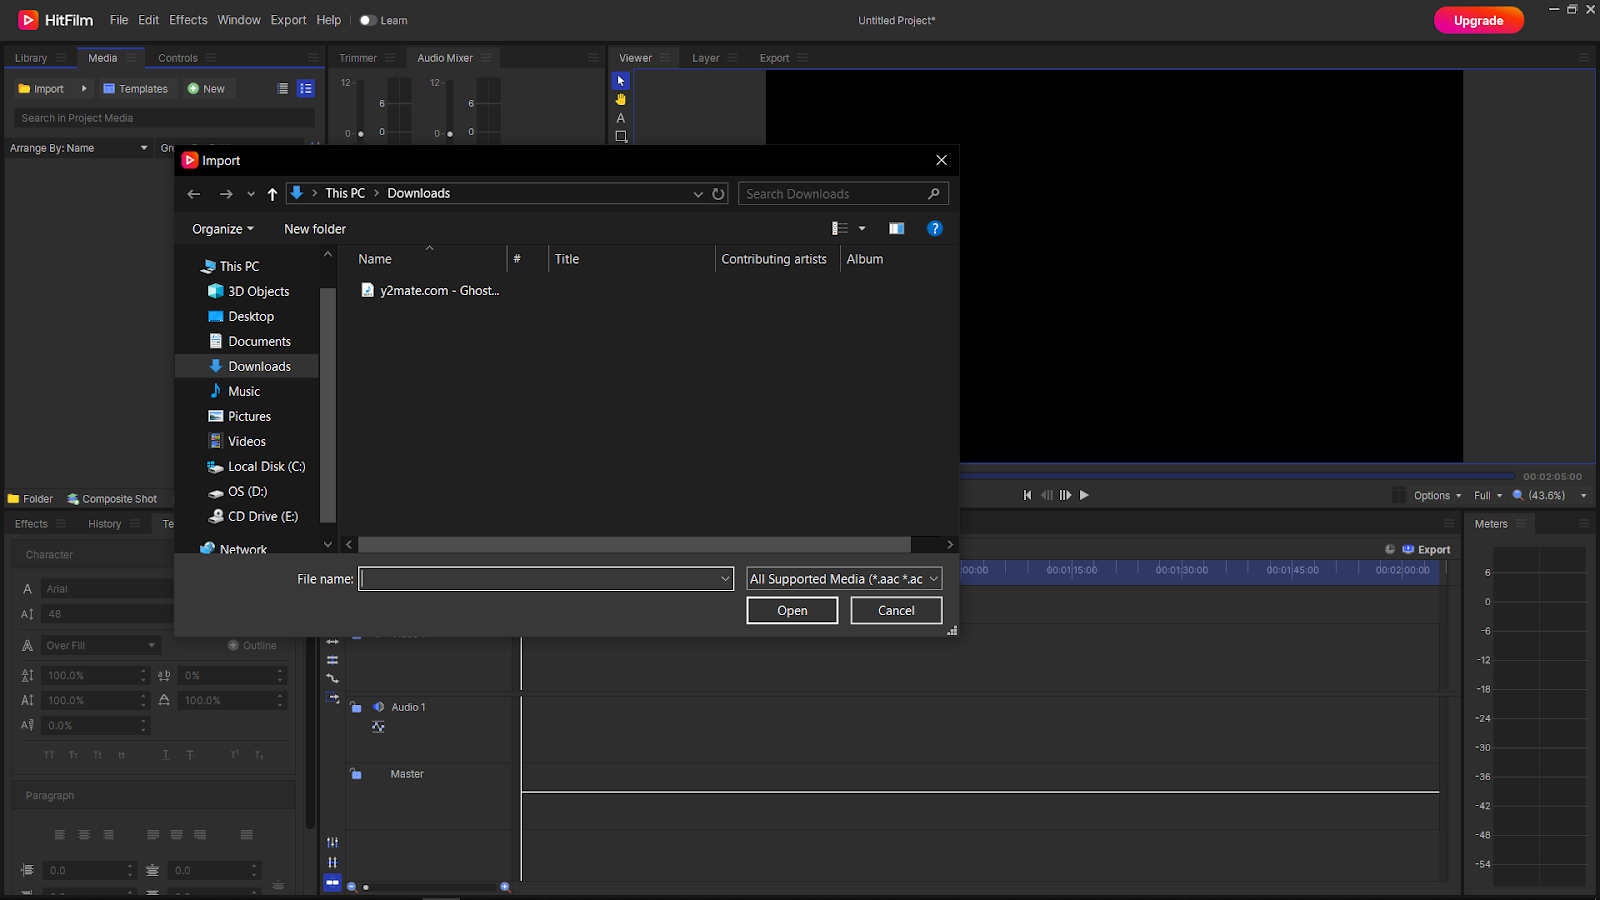
Task: Mute the Audio 1 track speaker icon
Action: point(378,707)
